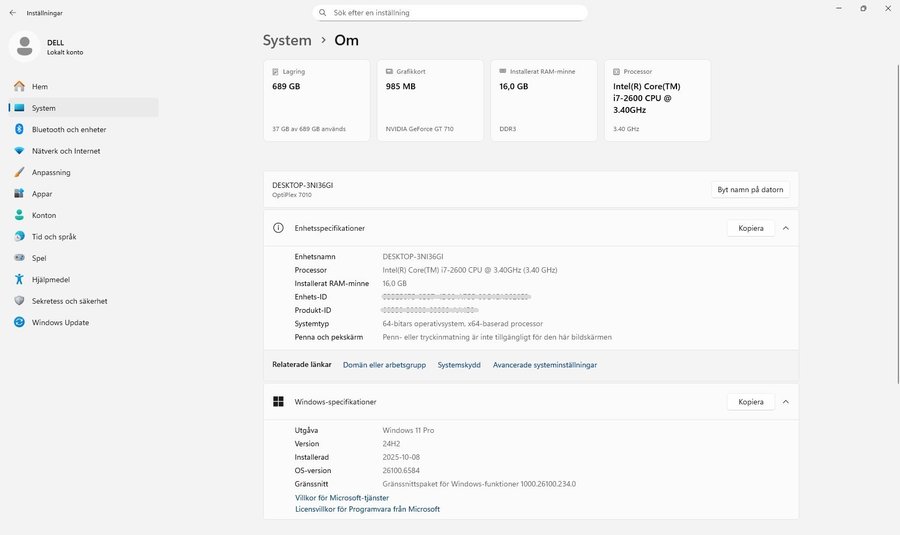Open the Appar settings section
Viewport: 900px width, 535px height.
(43, 194)
